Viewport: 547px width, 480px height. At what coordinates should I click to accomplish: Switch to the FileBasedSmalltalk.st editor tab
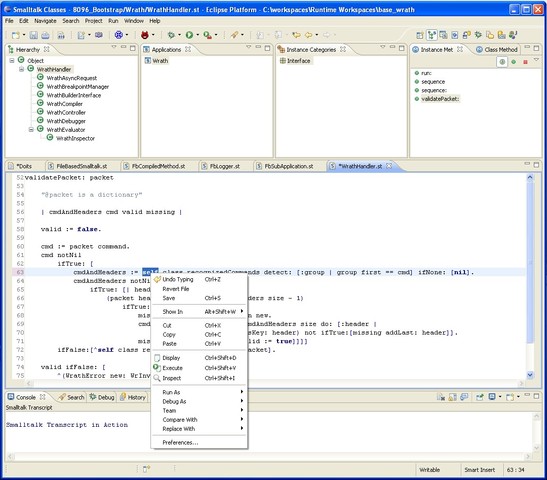[x=77, y=166]
